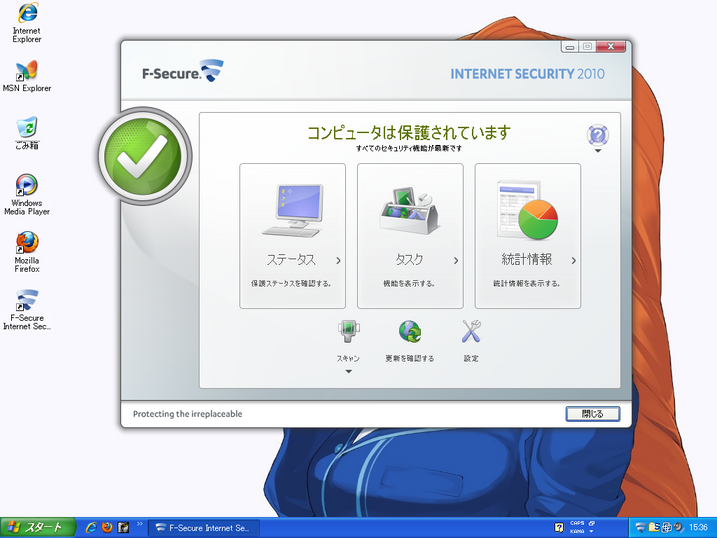Expand quick launch overflow chevron
This screenshot has width=717, height=538.
click(140, 524)
